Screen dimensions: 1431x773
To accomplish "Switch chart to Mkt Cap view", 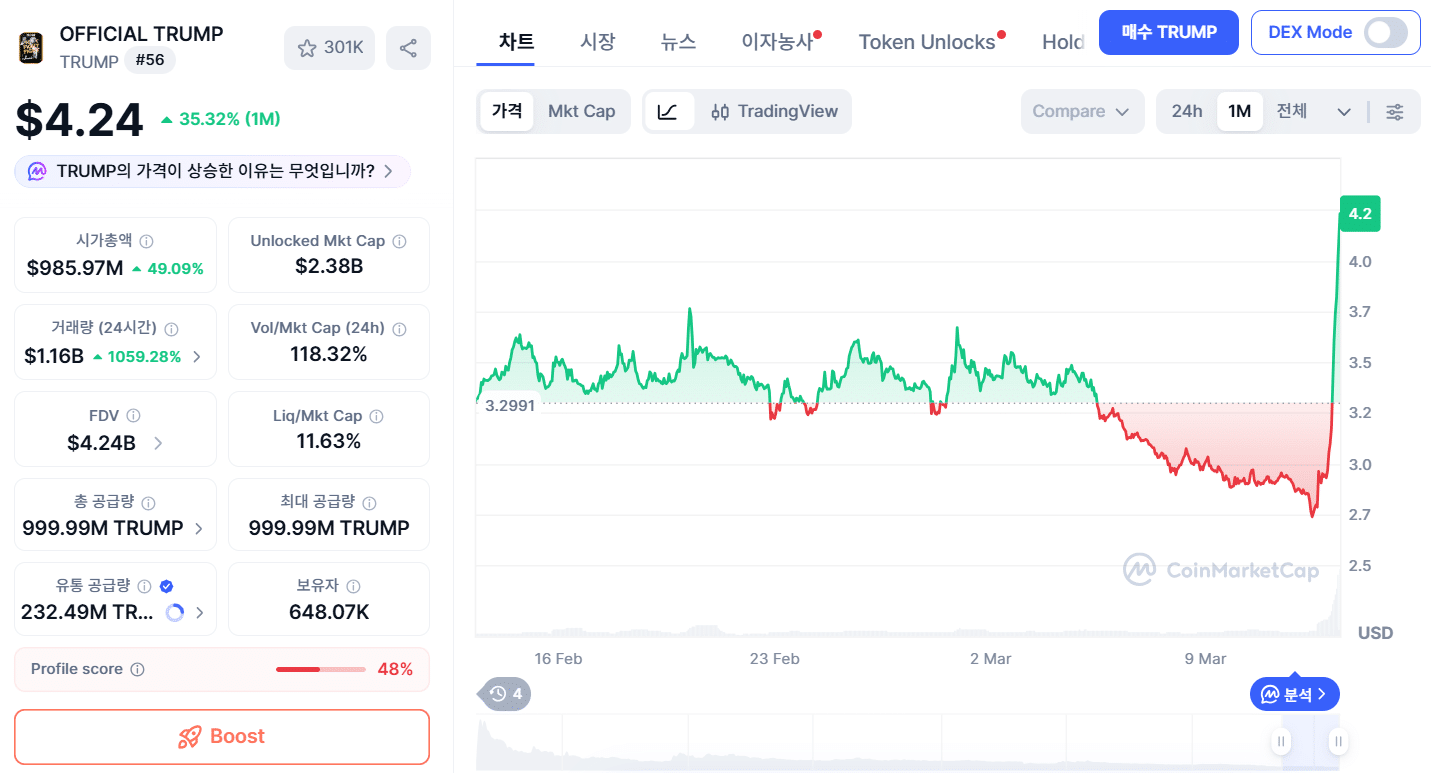I will point(581,111).
